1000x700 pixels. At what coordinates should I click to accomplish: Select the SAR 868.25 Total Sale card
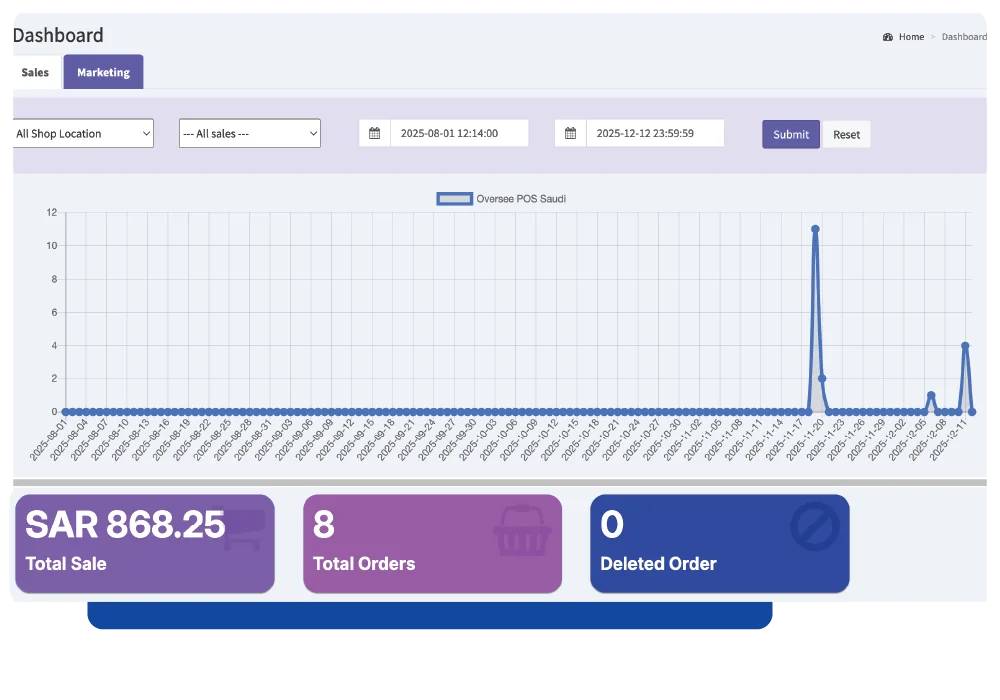pos(144,543)
